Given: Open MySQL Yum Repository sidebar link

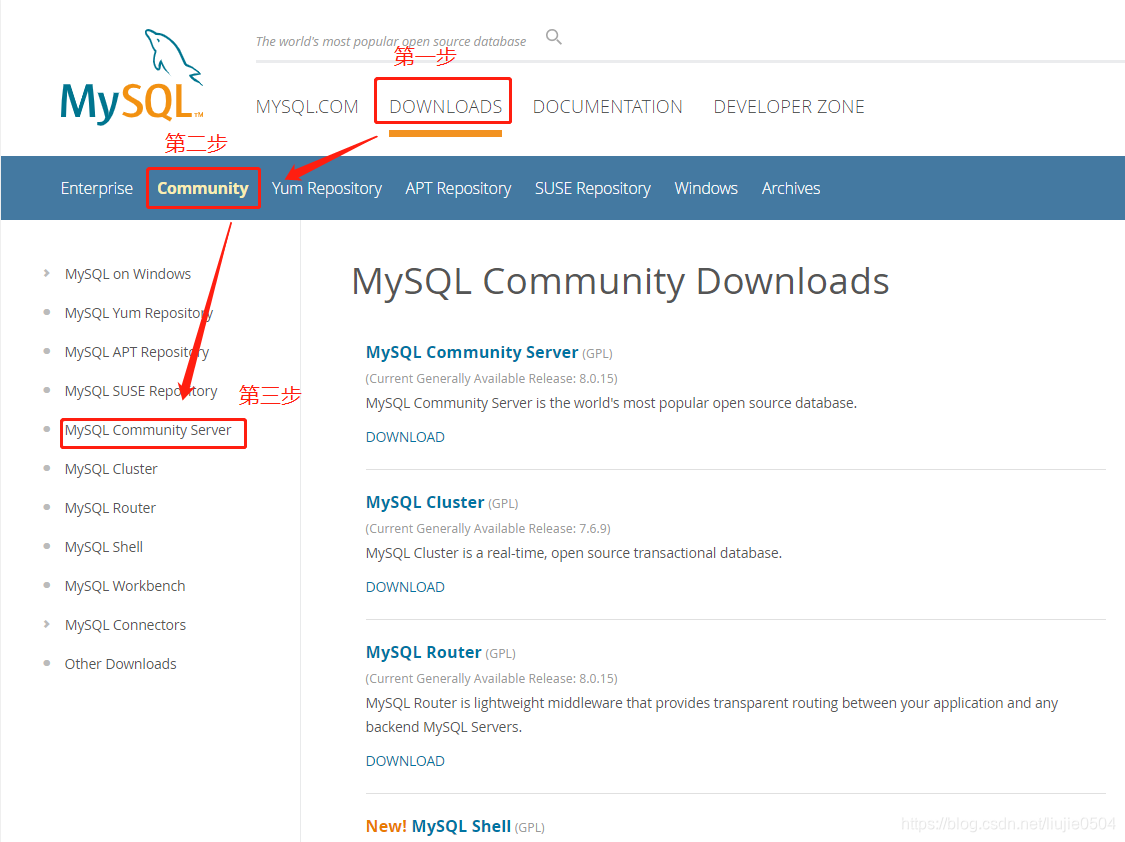Looking at the screenshot, I should (x=138, y=313).
